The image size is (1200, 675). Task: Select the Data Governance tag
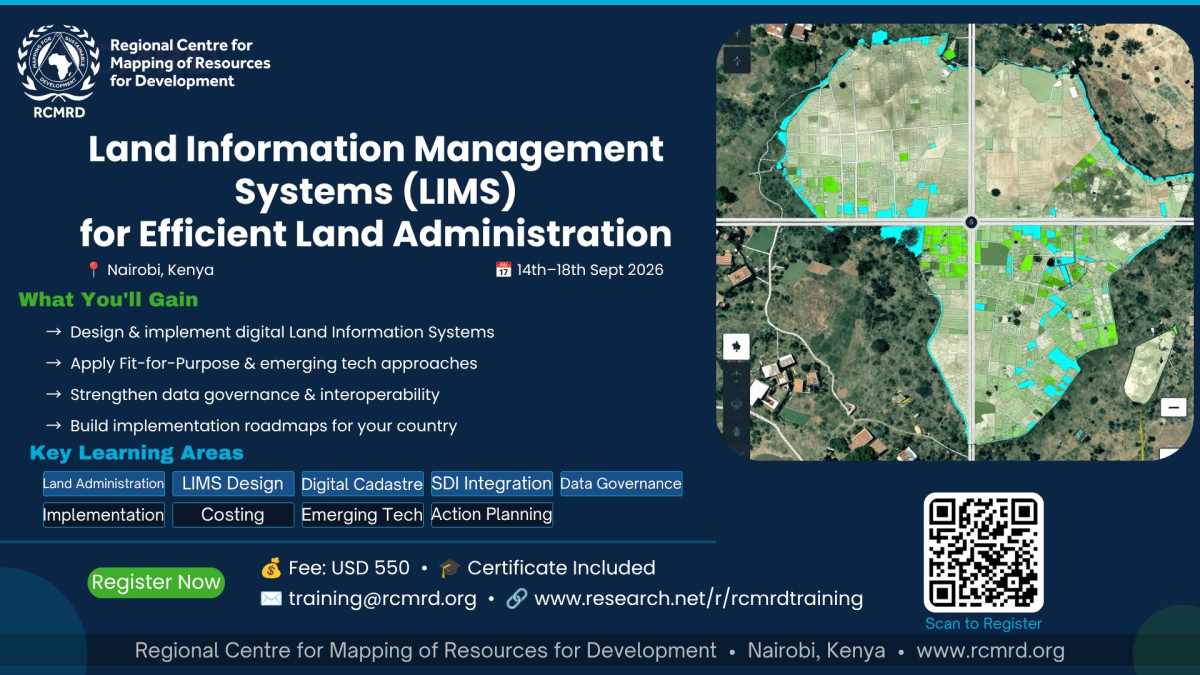(621, 484)
